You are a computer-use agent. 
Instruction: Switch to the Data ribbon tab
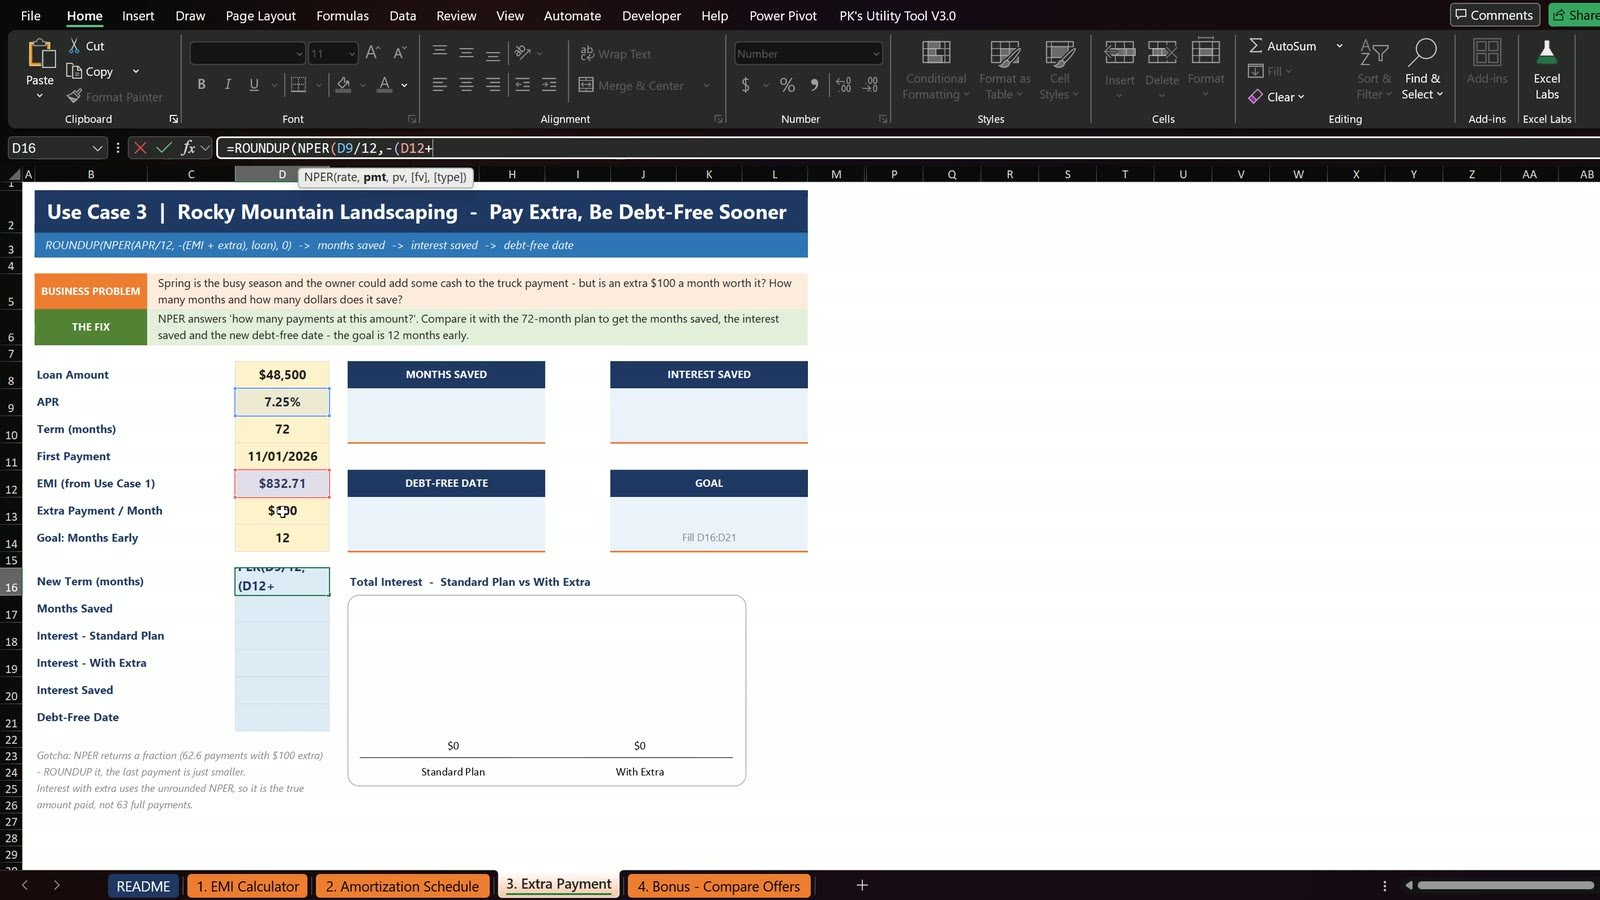pos(403,16)
